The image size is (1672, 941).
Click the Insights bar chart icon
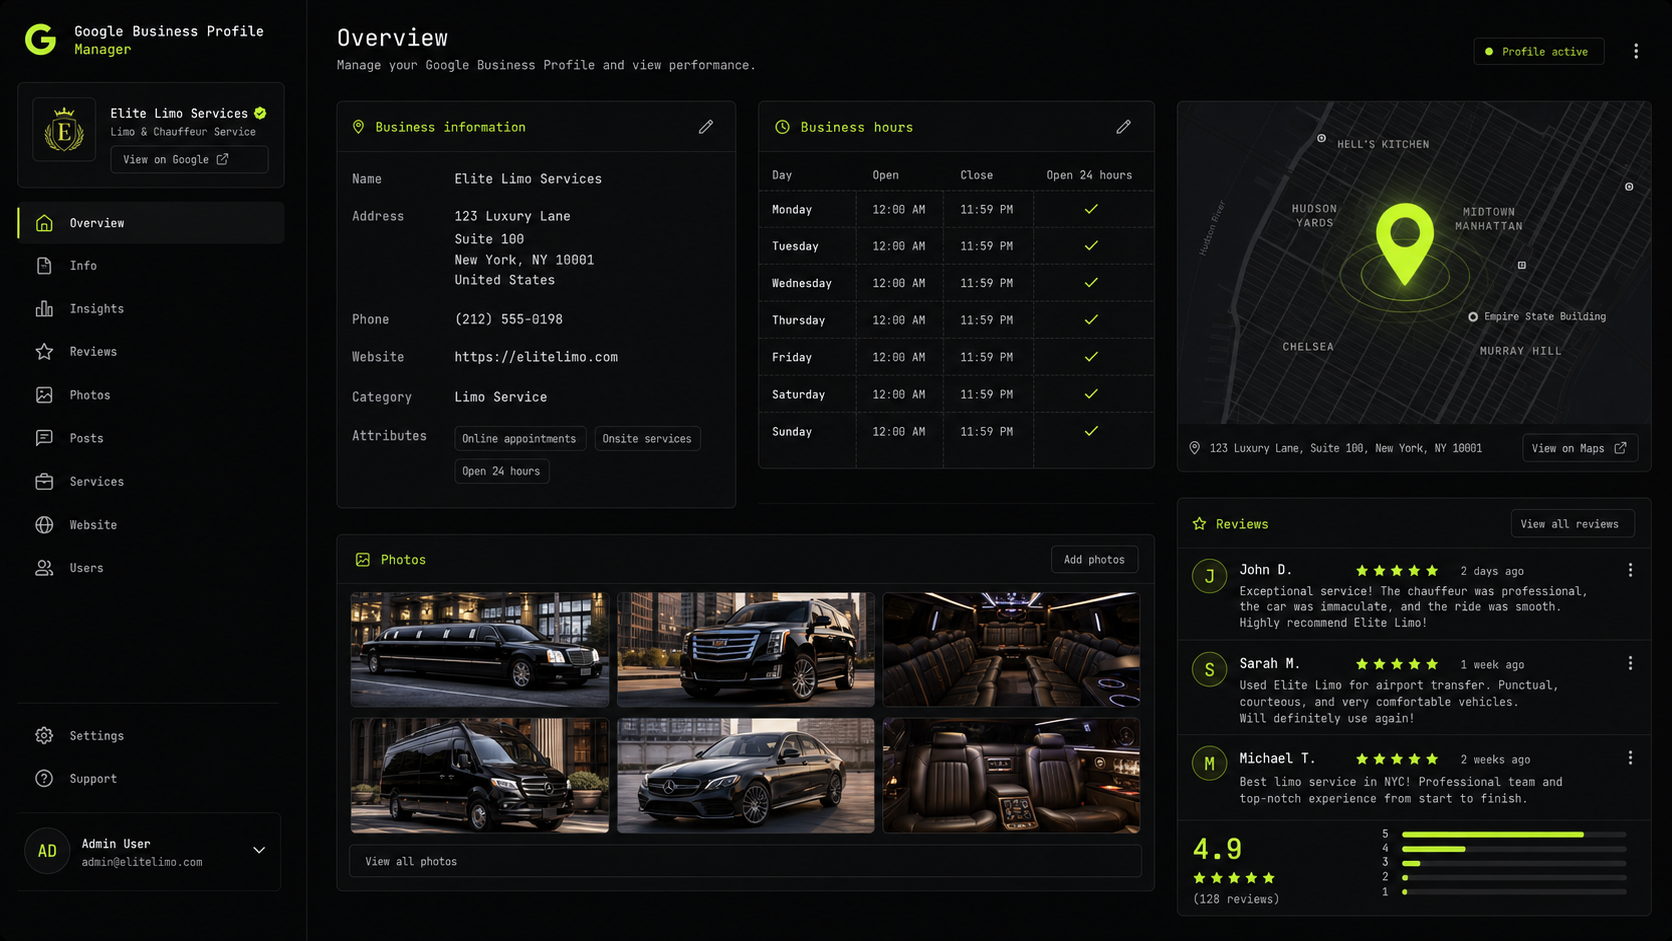pos(44,309)
